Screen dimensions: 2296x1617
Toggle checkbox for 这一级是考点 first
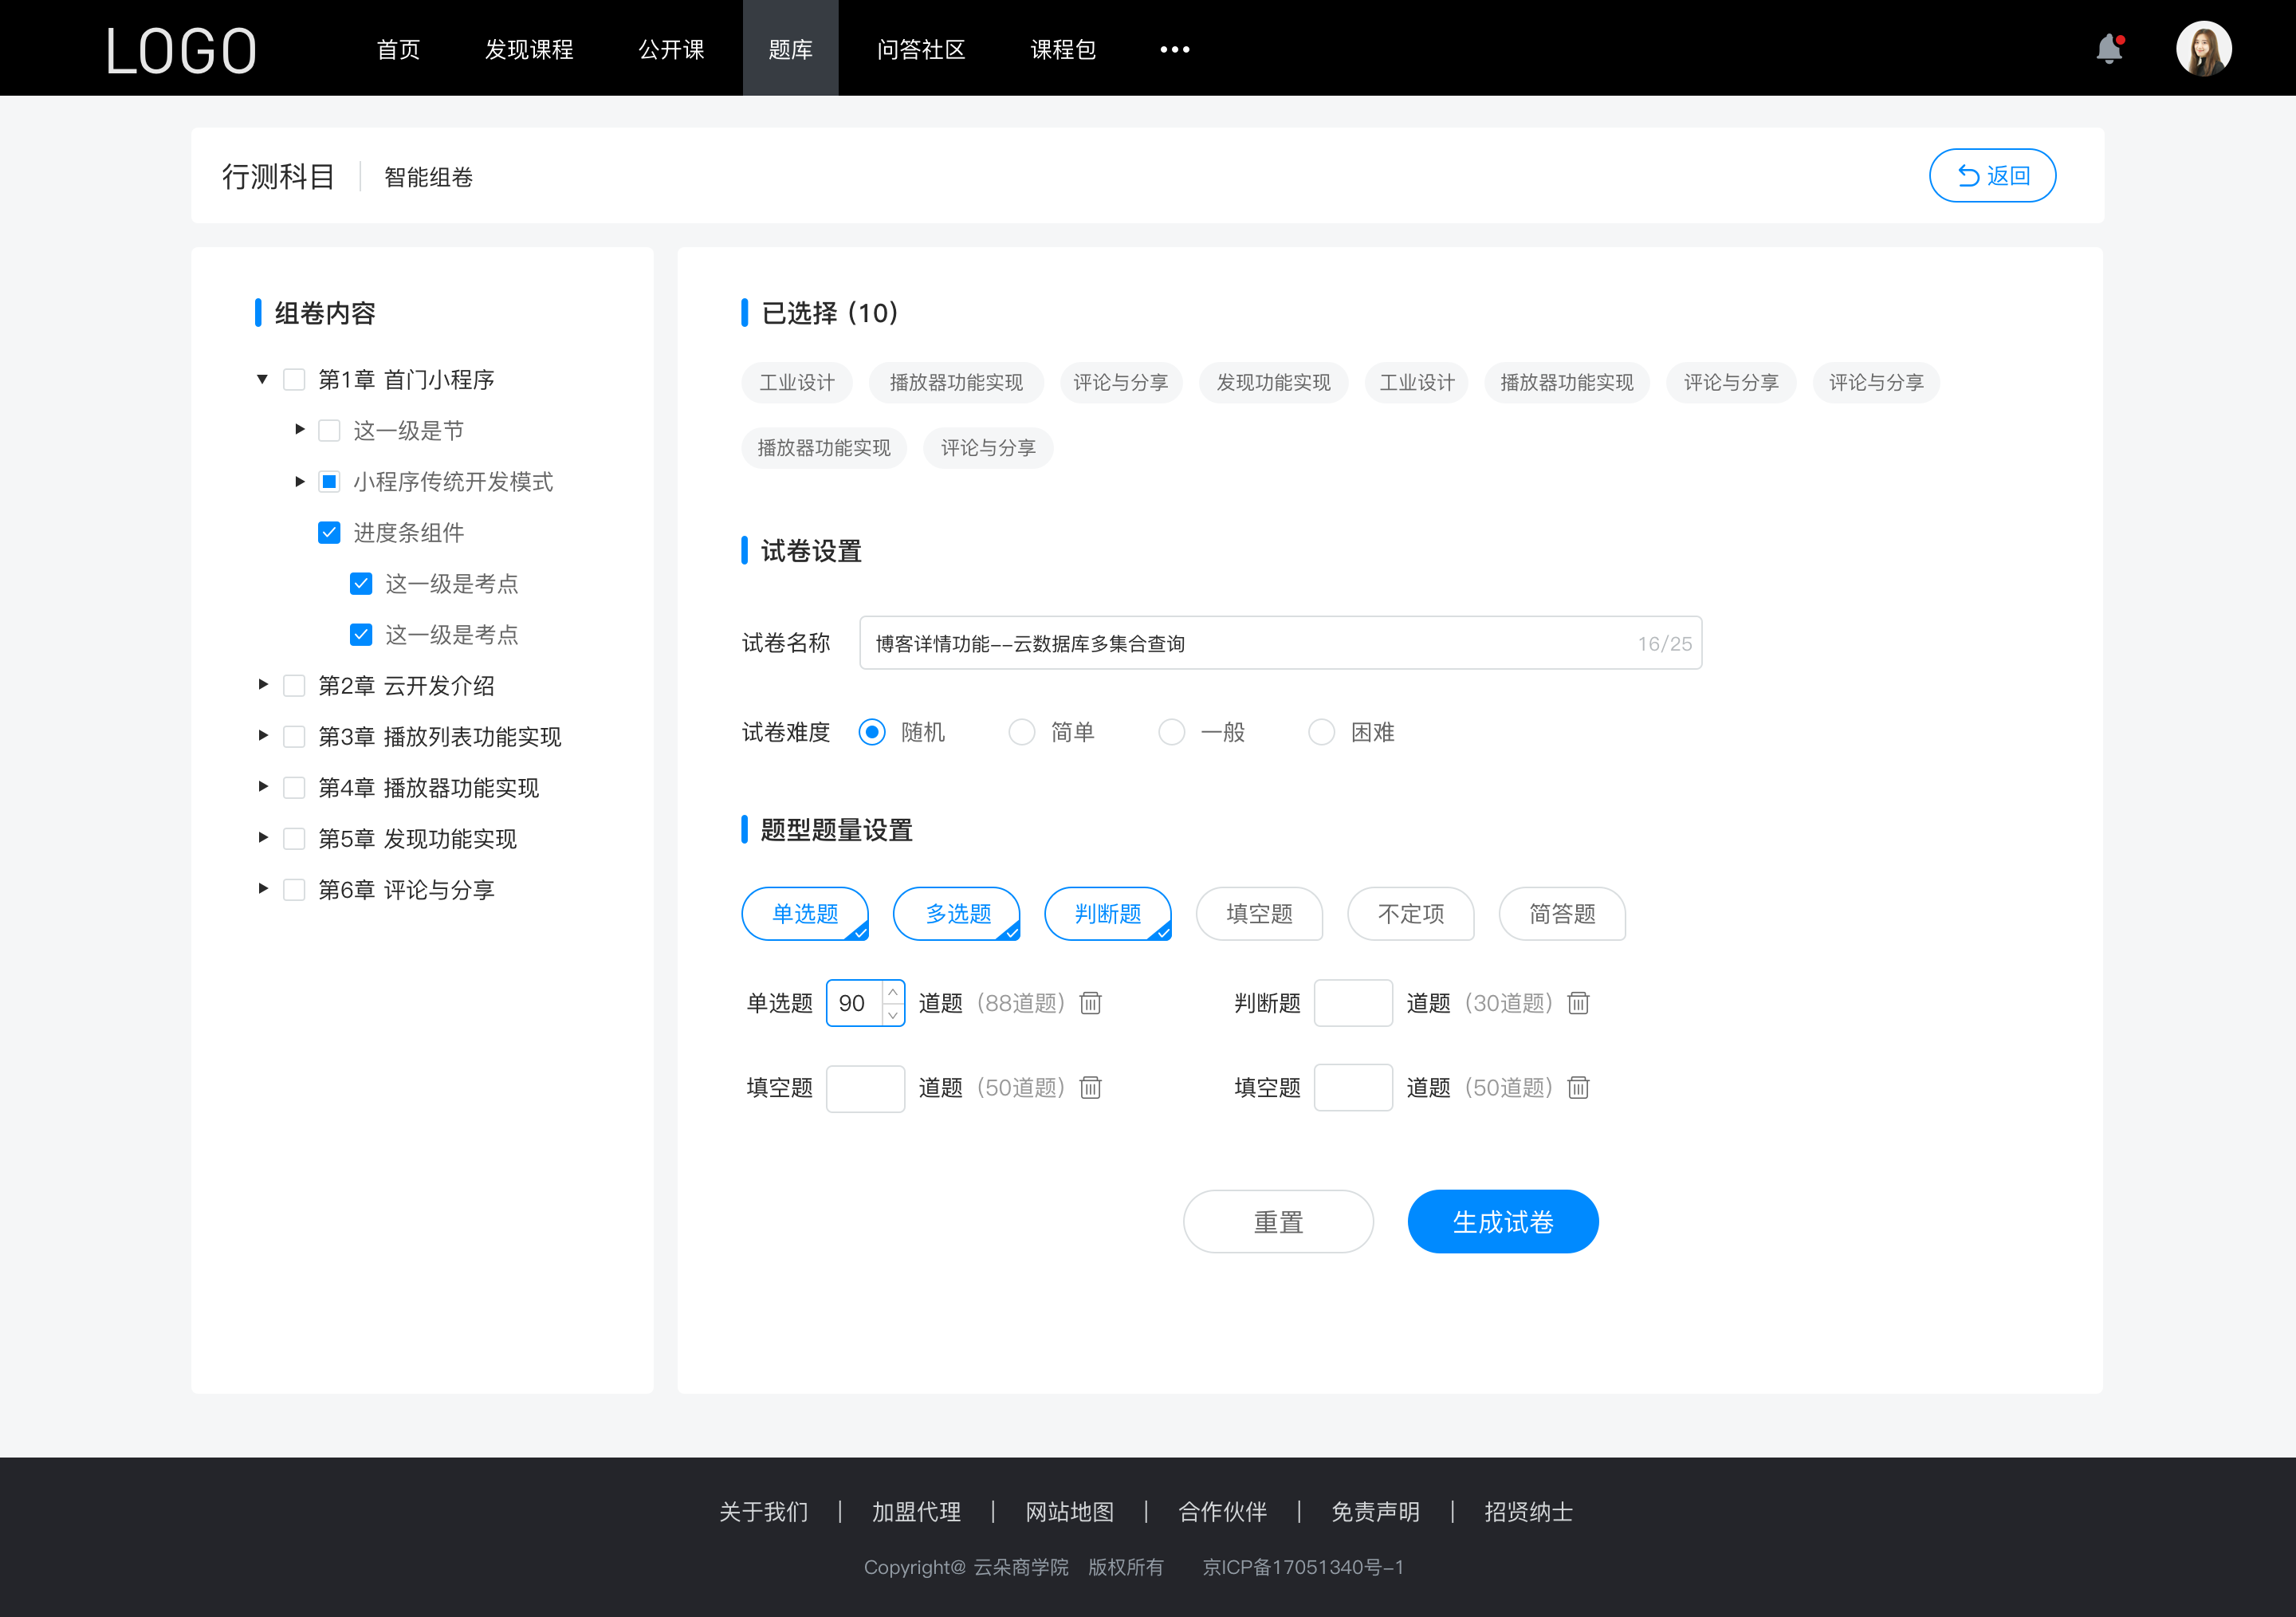[357, 583]
